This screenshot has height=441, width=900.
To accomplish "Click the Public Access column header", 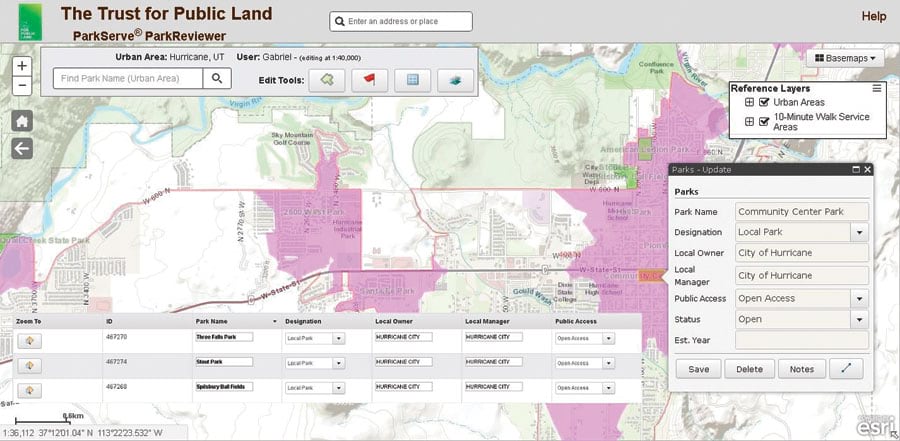I will [576, 322].
